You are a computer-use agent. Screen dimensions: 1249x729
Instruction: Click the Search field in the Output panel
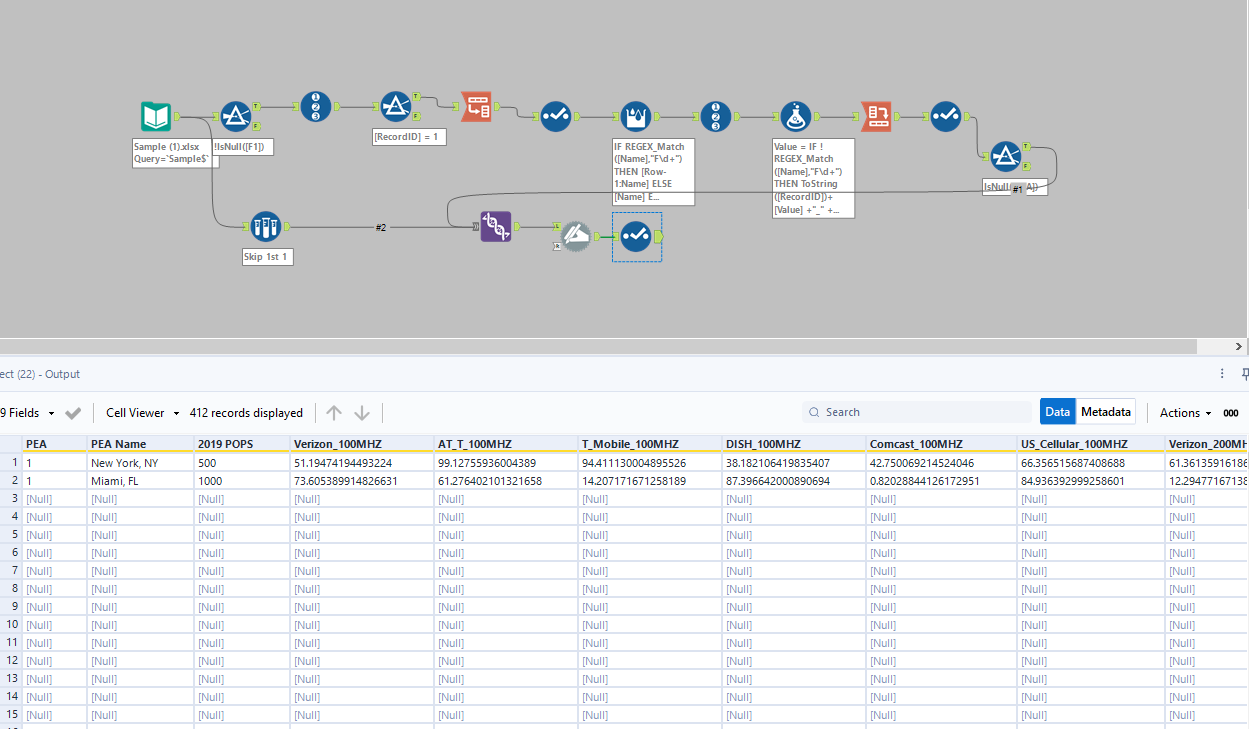point(916,411)
